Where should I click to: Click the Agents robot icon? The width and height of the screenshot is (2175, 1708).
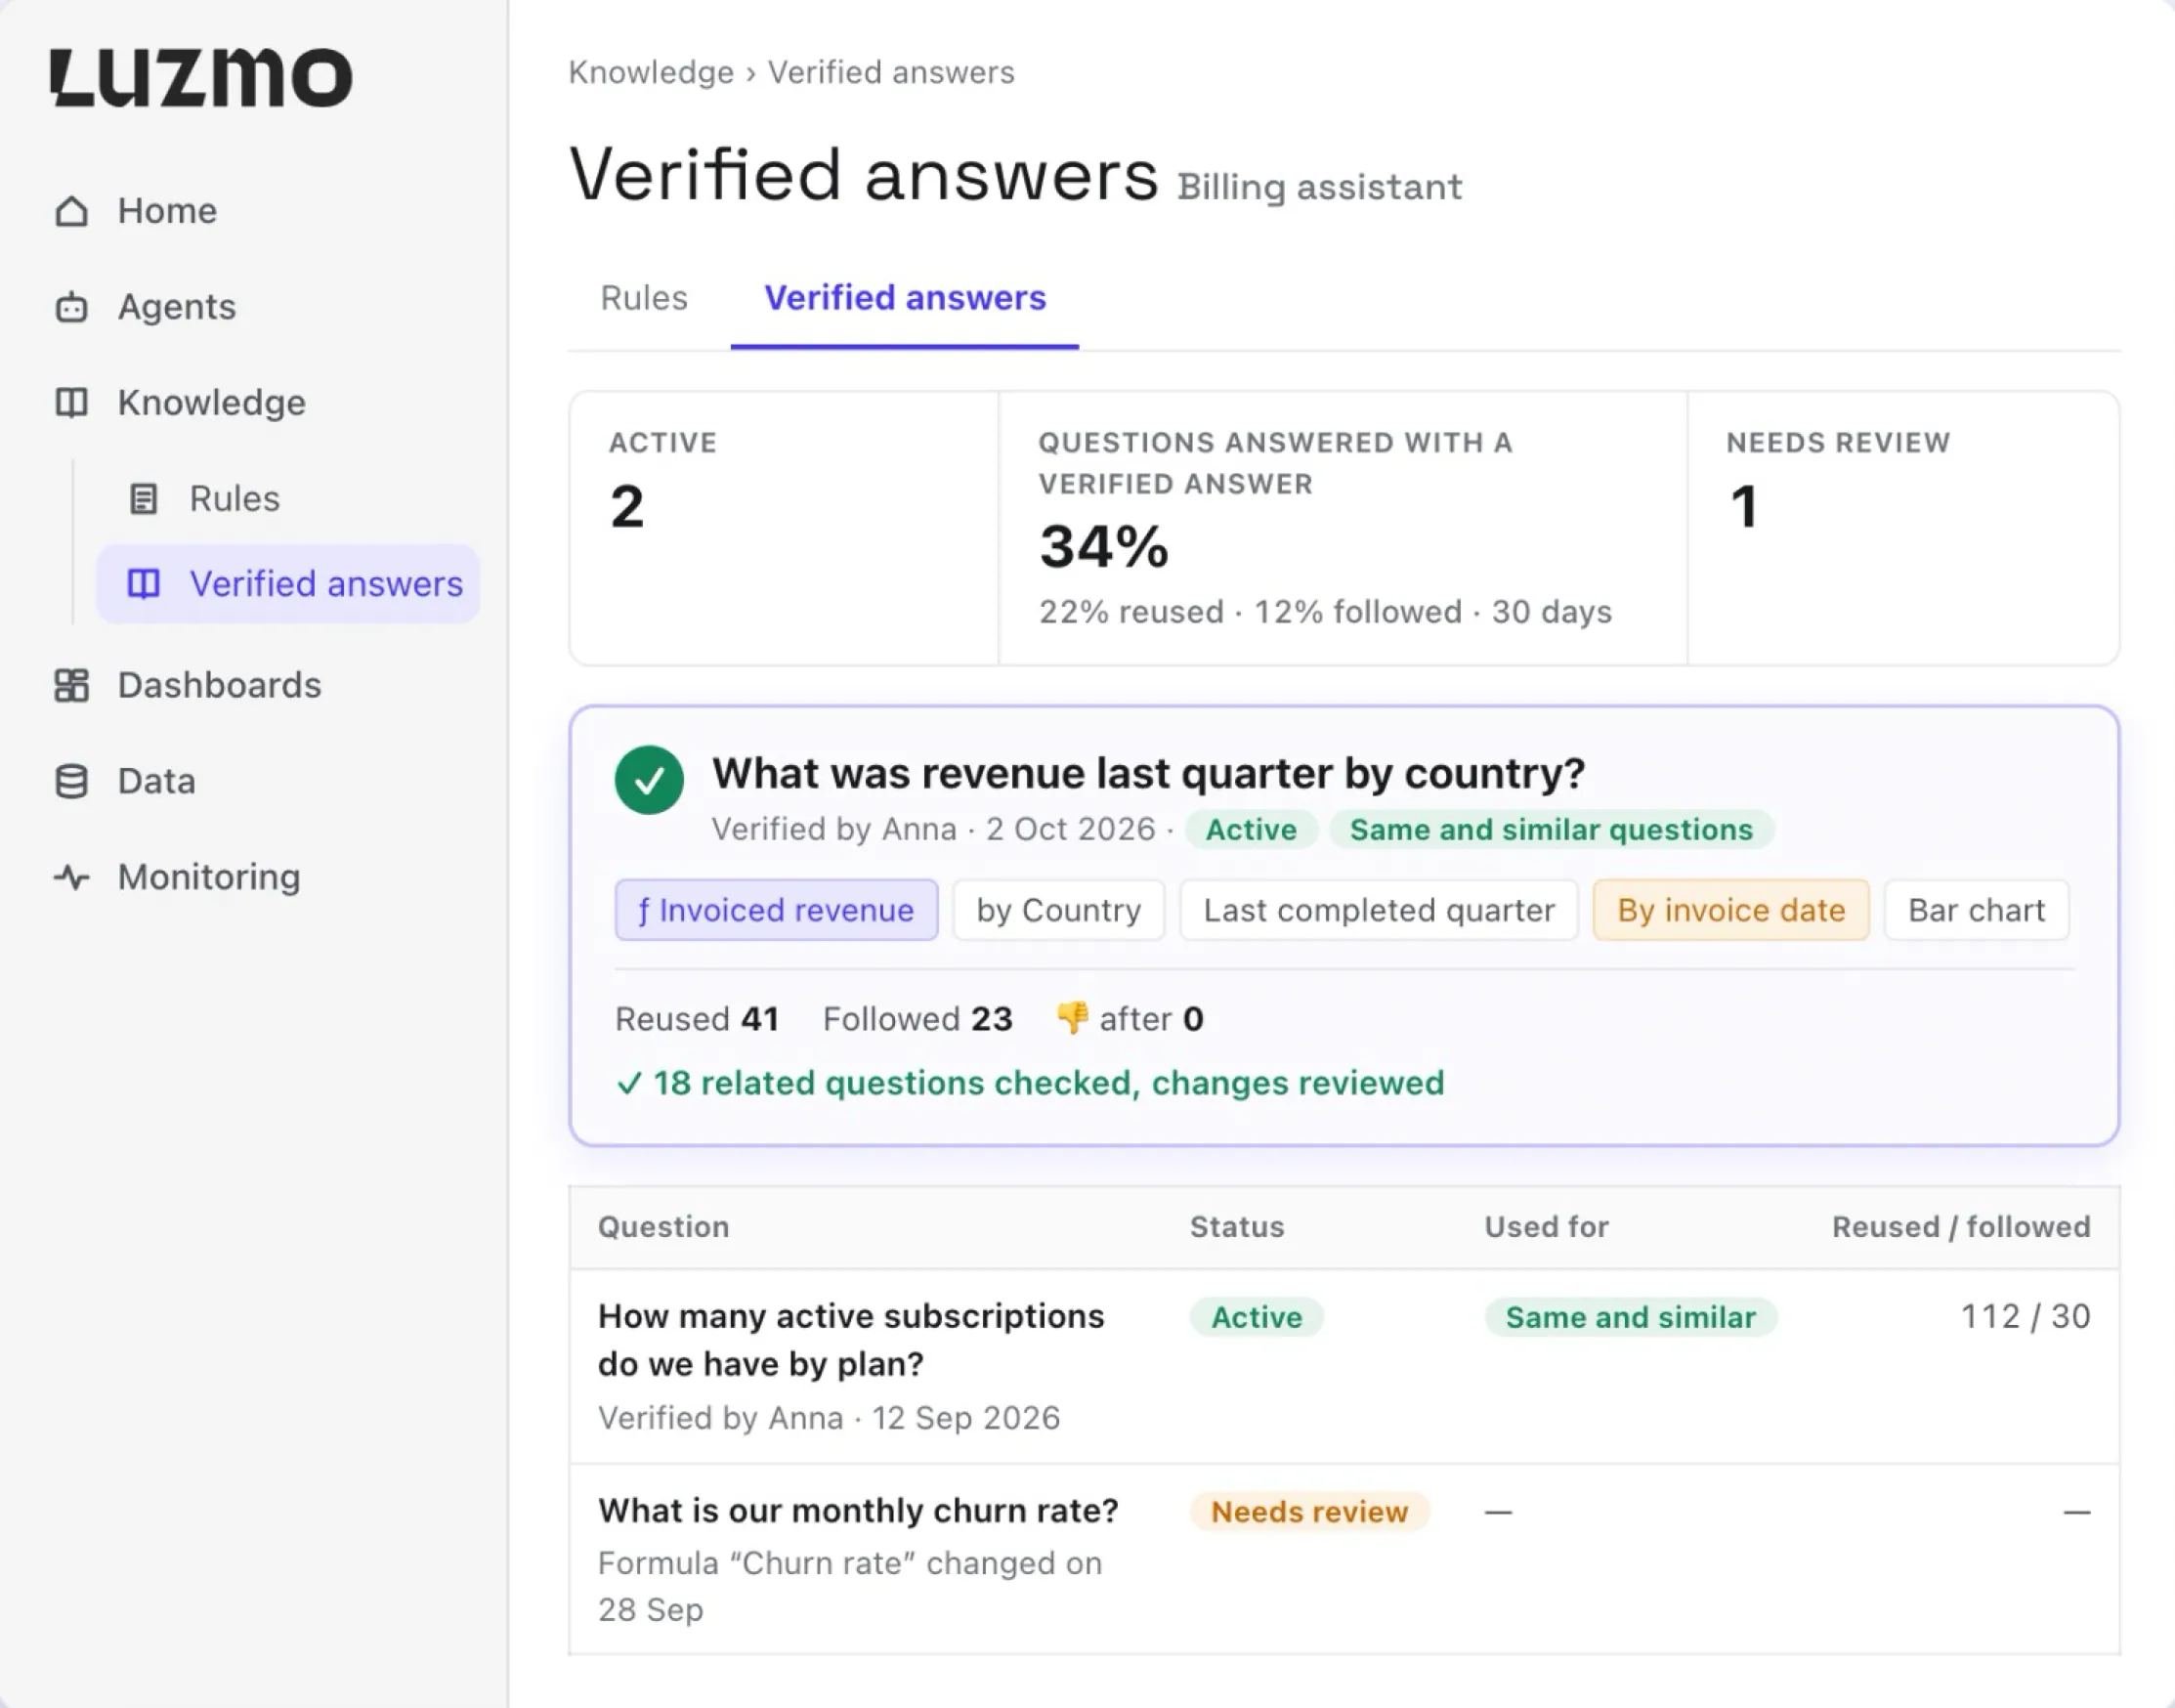pos(71,307)
